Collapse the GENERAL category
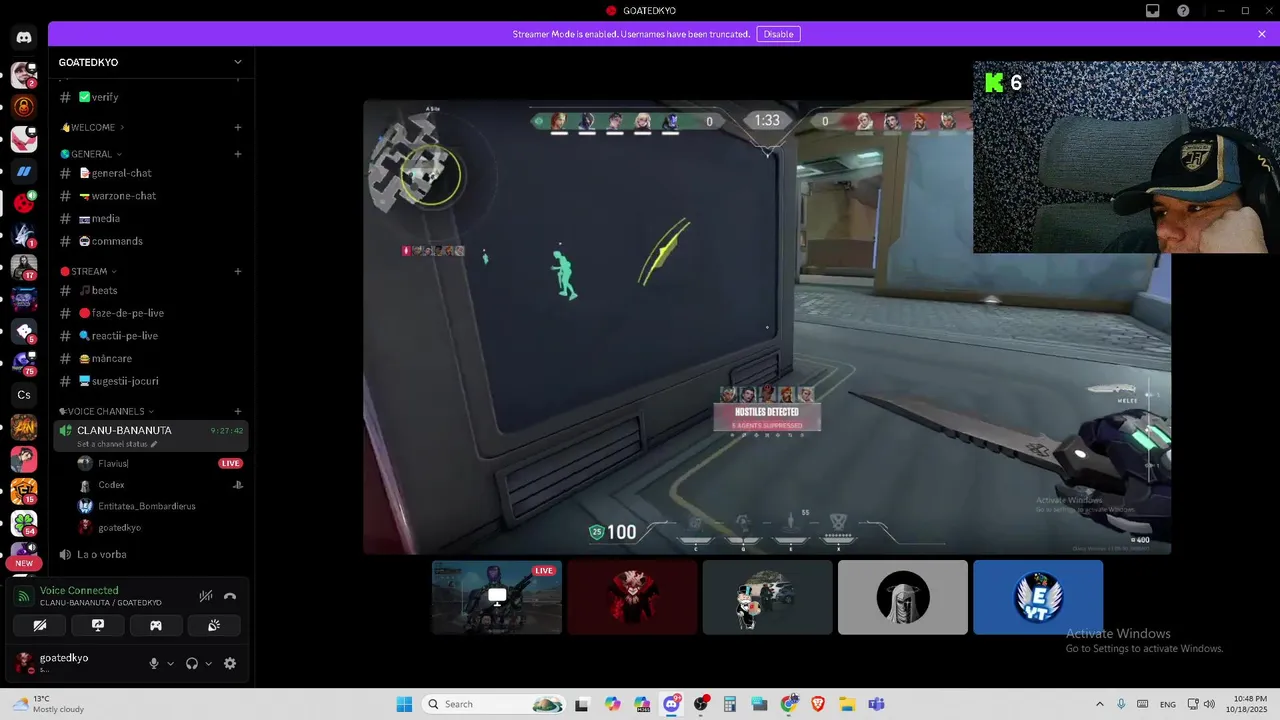The height and width of the screenshot is (720, 1280). (x=91, y=154)
